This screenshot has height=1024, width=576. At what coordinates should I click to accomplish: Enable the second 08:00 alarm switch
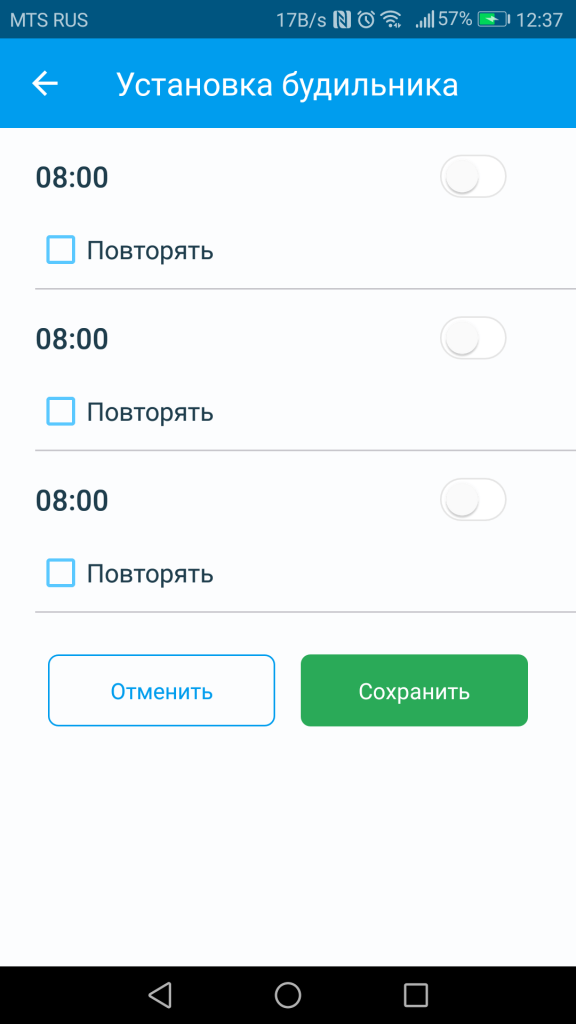pos(473,338)
